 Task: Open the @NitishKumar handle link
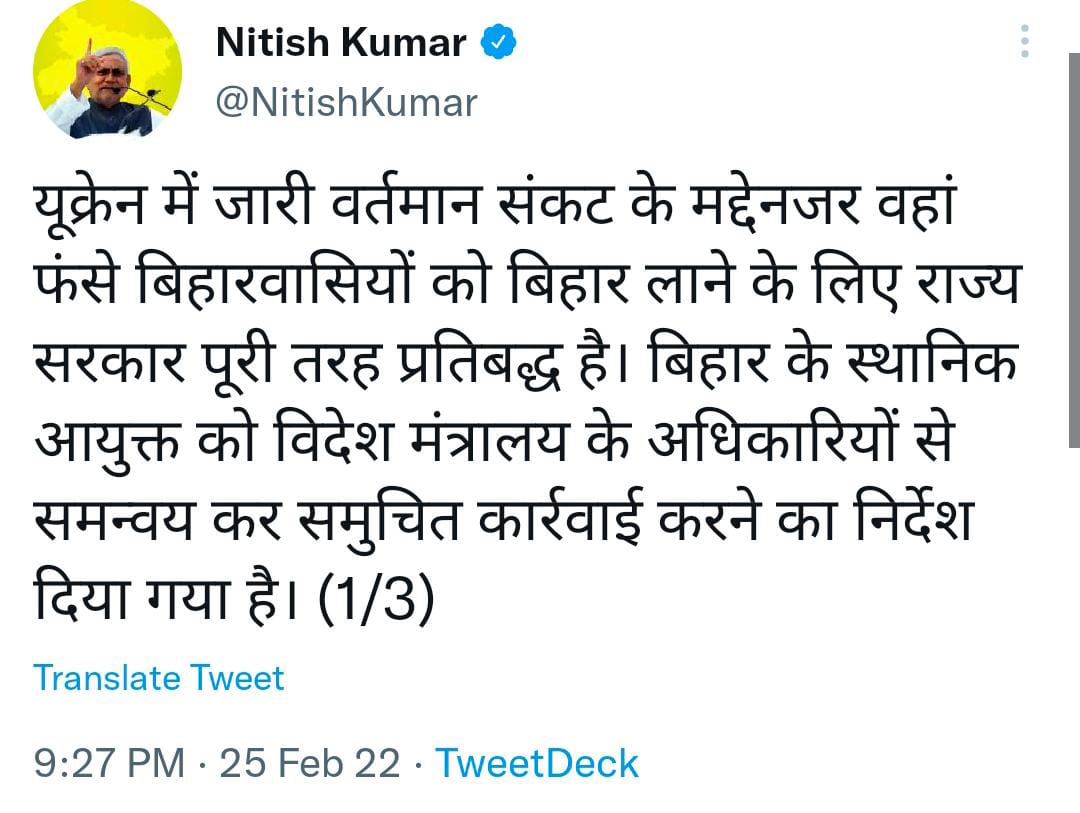click(x=346, y=103)
